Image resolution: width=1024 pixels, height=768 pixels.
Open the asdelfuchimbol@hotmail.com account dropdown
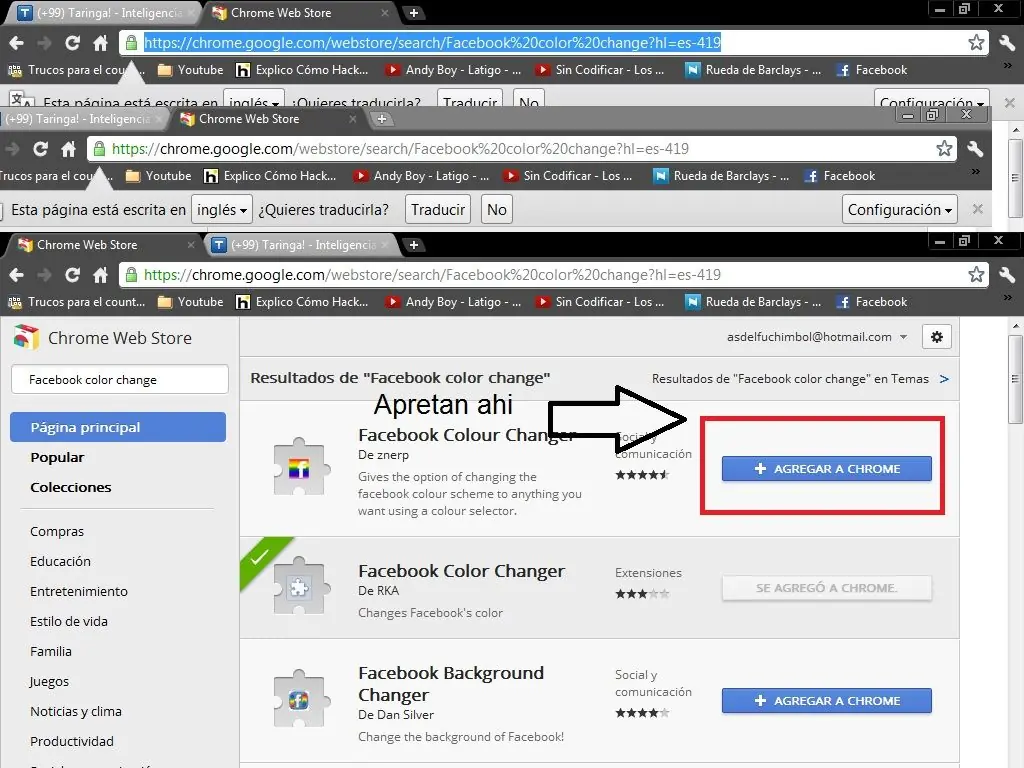pyautogui.click(x=817, y=337)
